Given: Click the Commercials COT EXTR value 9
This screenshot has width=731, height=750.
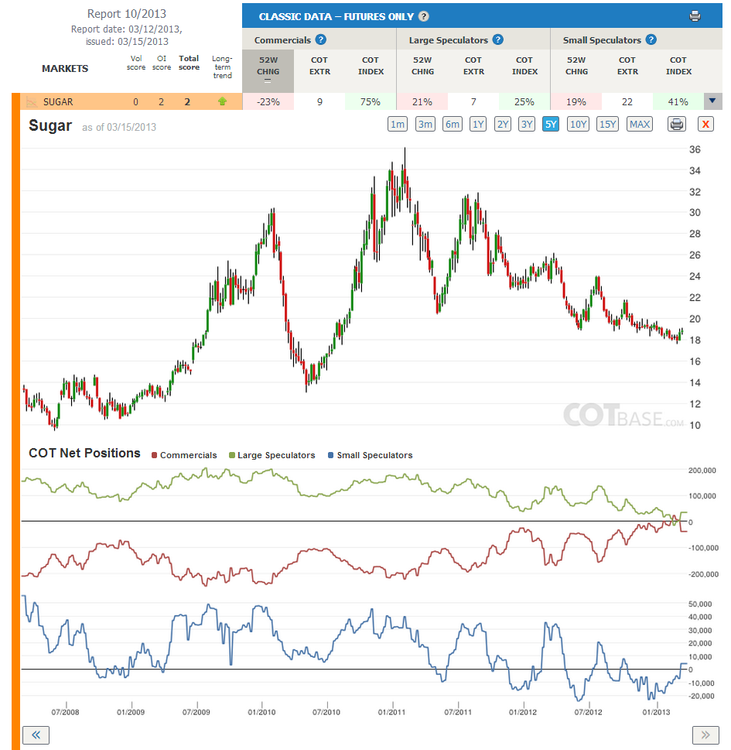Looking at the screenshot, I should click(x=320, y=101).
